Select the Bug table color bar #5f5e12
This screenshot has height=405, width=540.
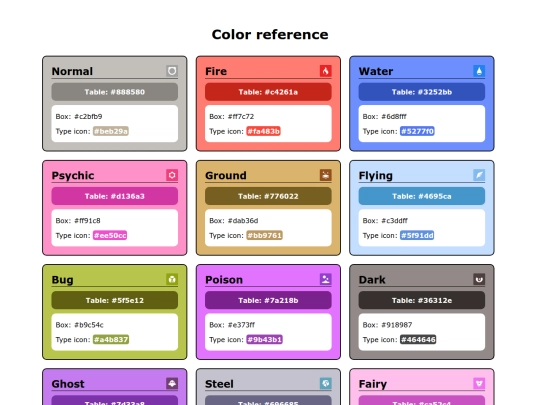click(115, 300)
